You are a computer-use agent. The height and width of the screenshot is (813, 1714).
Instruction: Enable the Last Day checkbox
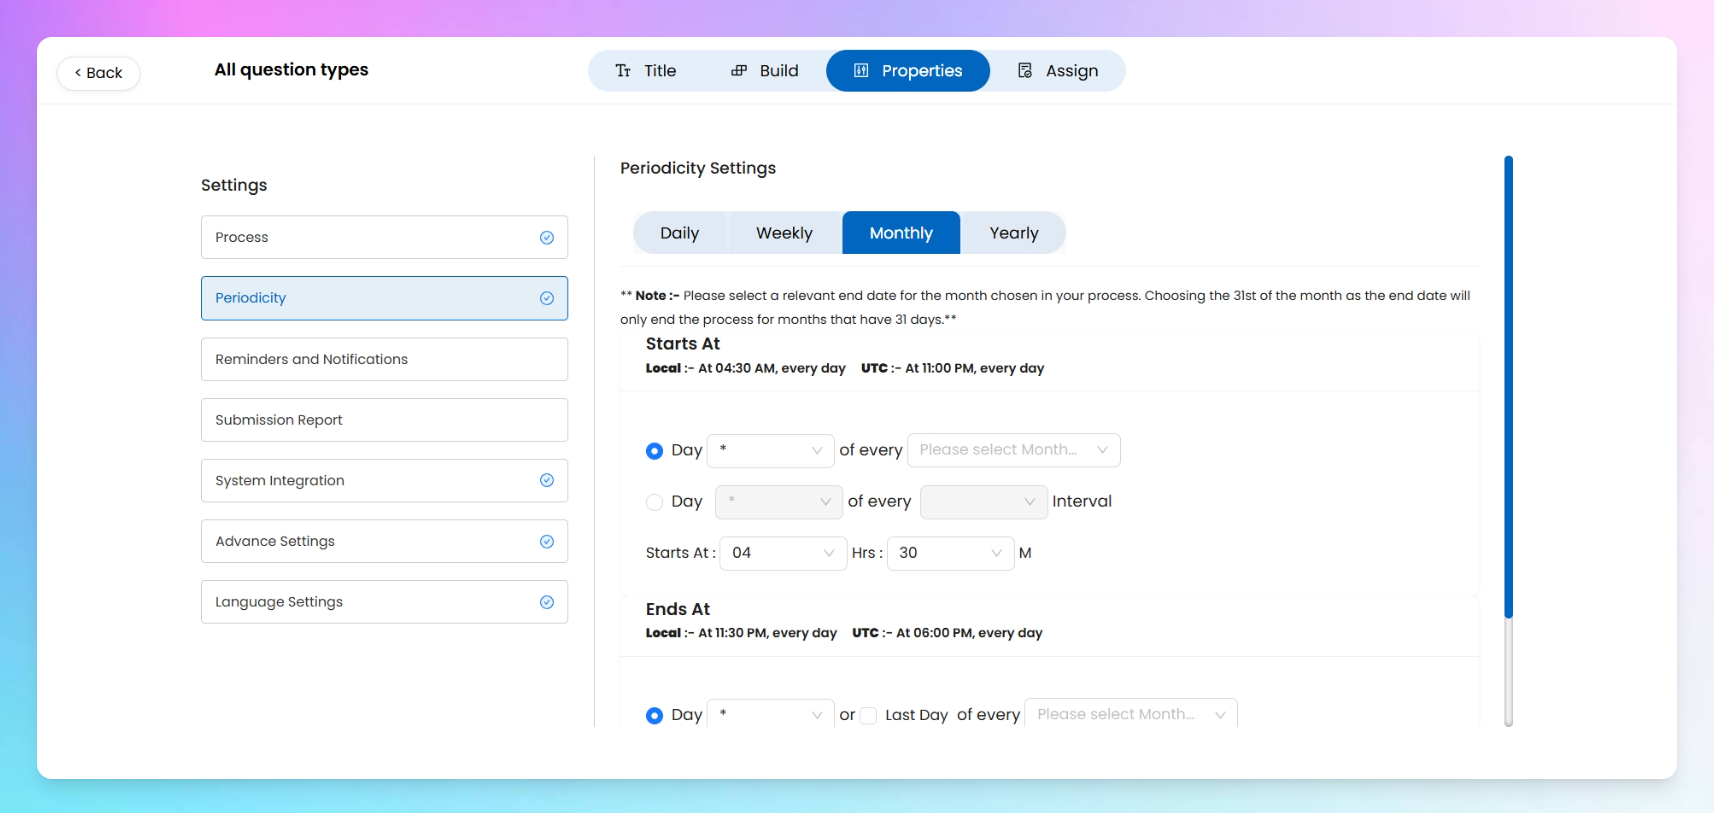click(868, 716)
